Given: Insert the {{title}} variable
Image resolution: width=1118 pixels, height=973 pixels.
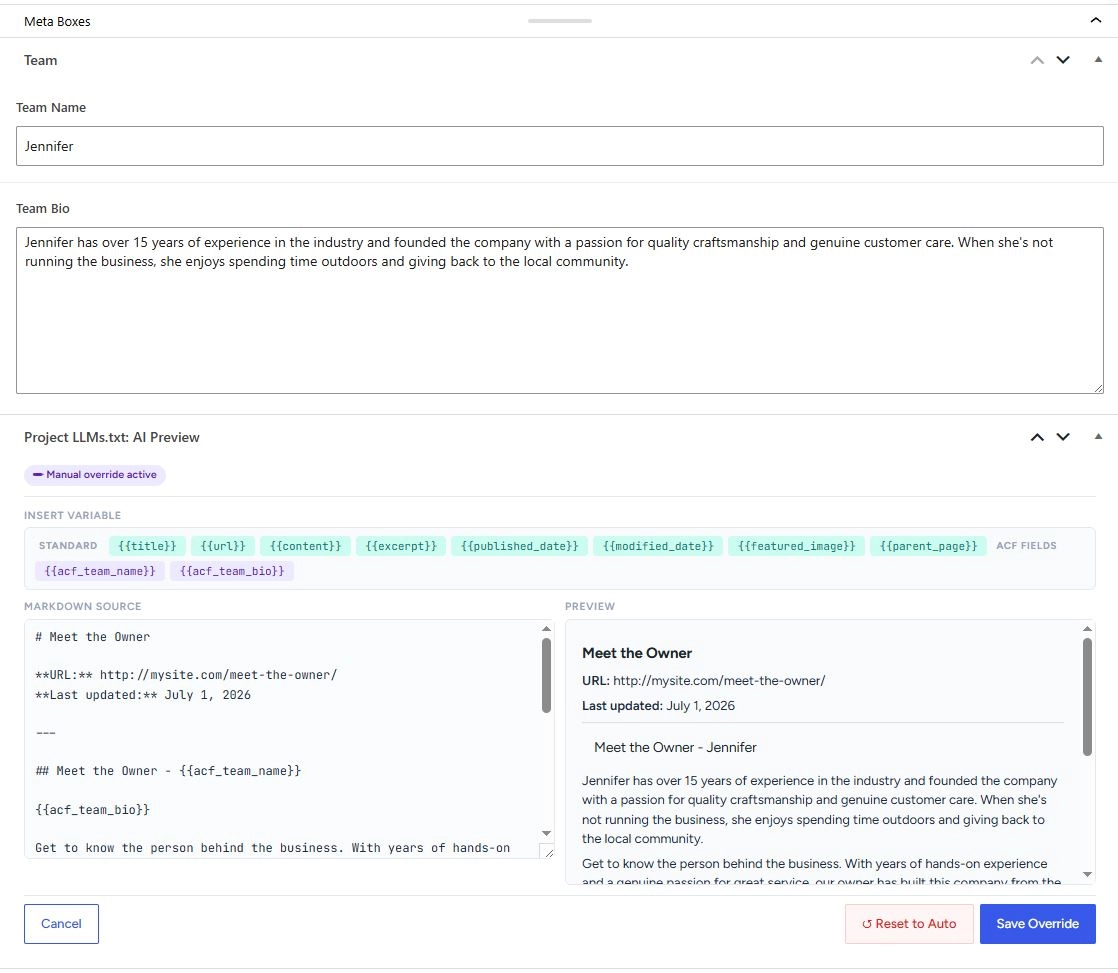Looking at the screenshot, I should tap(147, 546).
